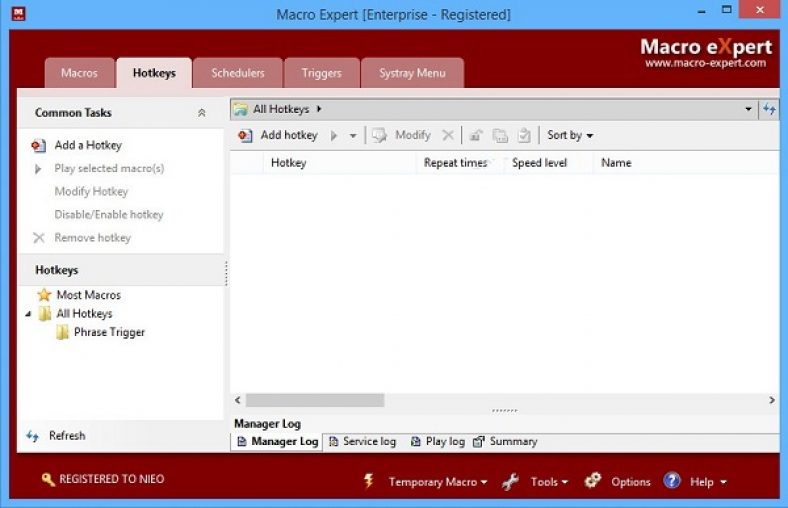This screenshot has width=788, height=508.
Task: Open the Summary log tab
Action: point(505,442)
